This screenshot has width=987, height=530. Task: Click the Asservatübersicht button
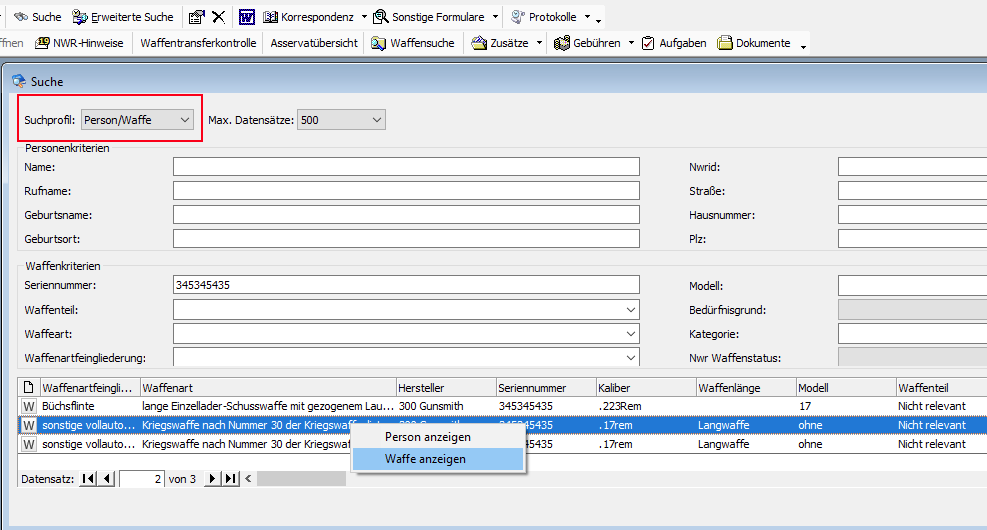[x=314, y=43]
